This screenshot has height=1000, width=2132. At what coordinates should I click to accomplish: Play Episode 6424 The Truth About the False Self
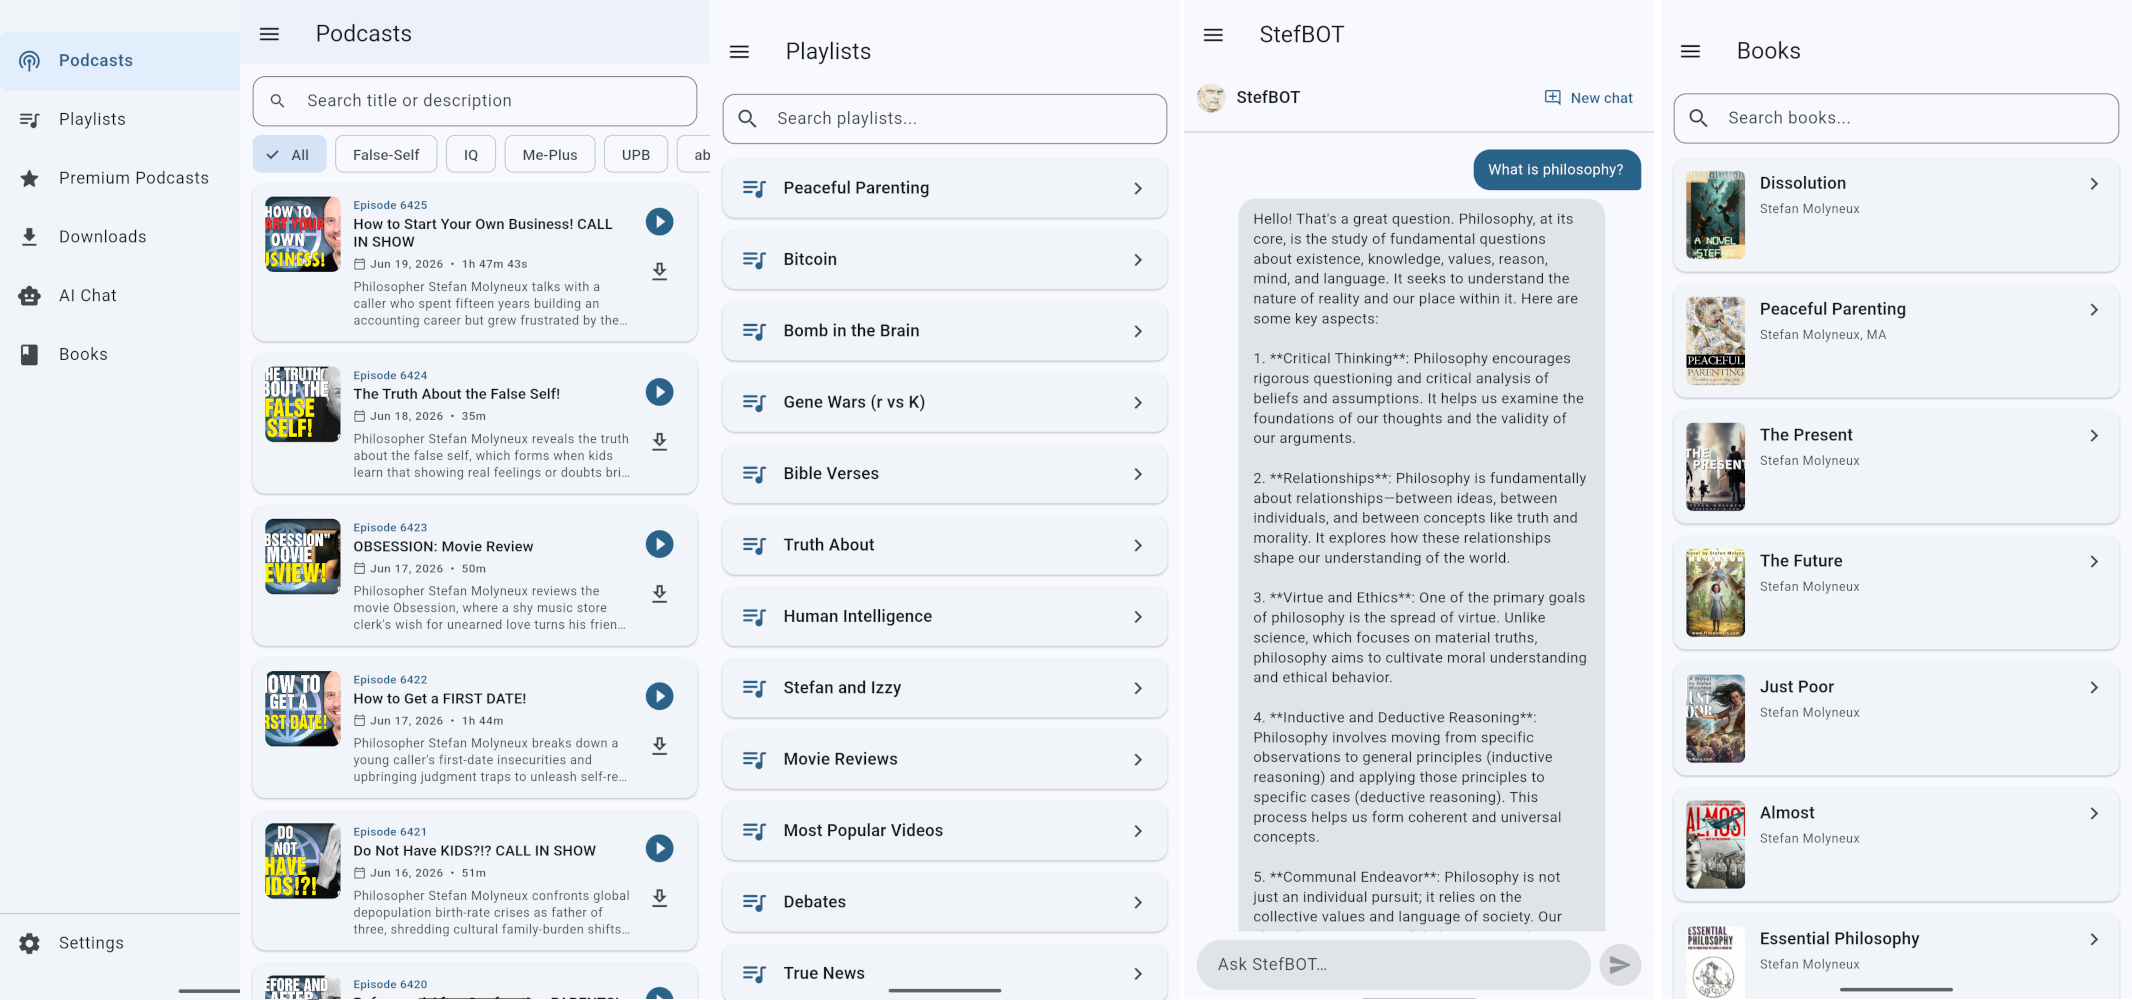tap(659, 392)
